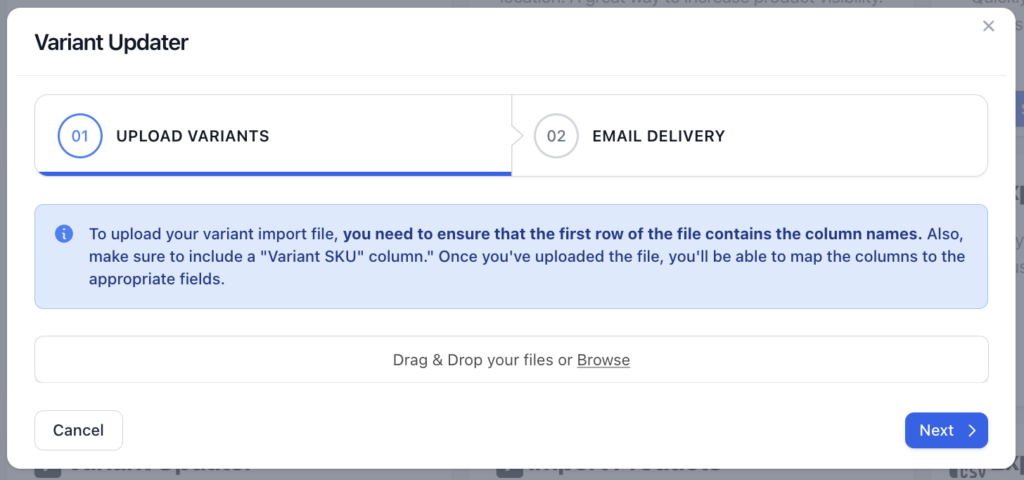Click the arrow chevron inside Next button
This screenshot has height=480, width=1024.
[x=972, y=431]
